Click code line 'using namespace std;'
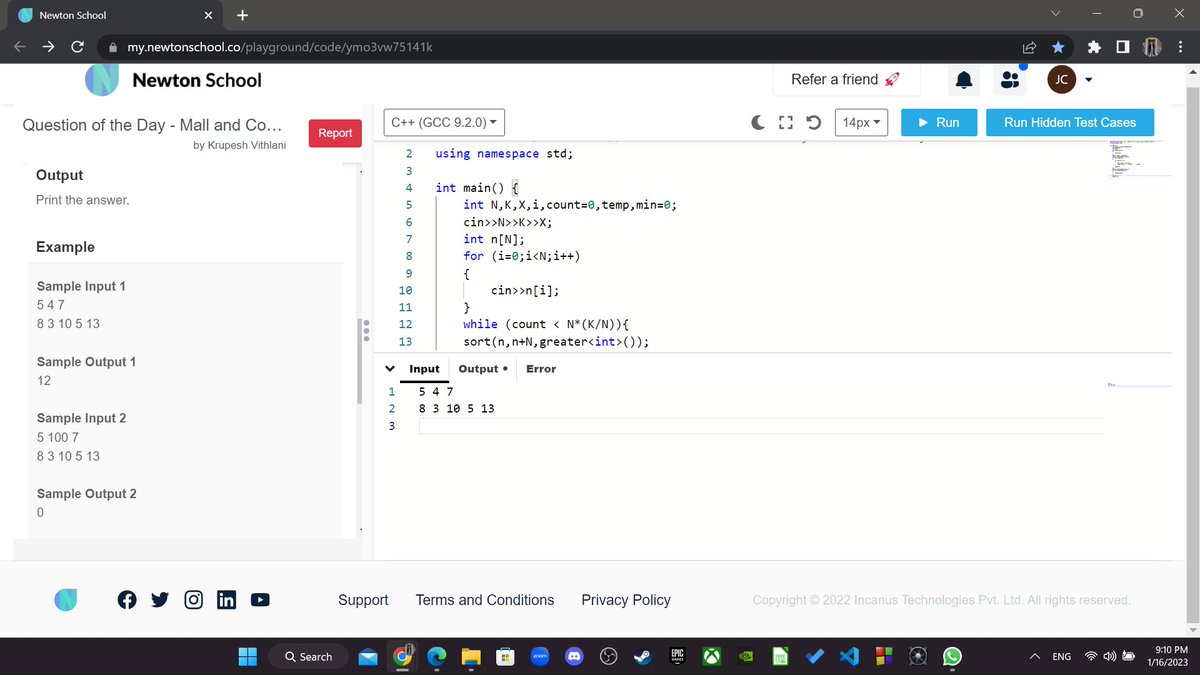The width and height of the screenshot is (1200, 675). [x=504, y=154]
